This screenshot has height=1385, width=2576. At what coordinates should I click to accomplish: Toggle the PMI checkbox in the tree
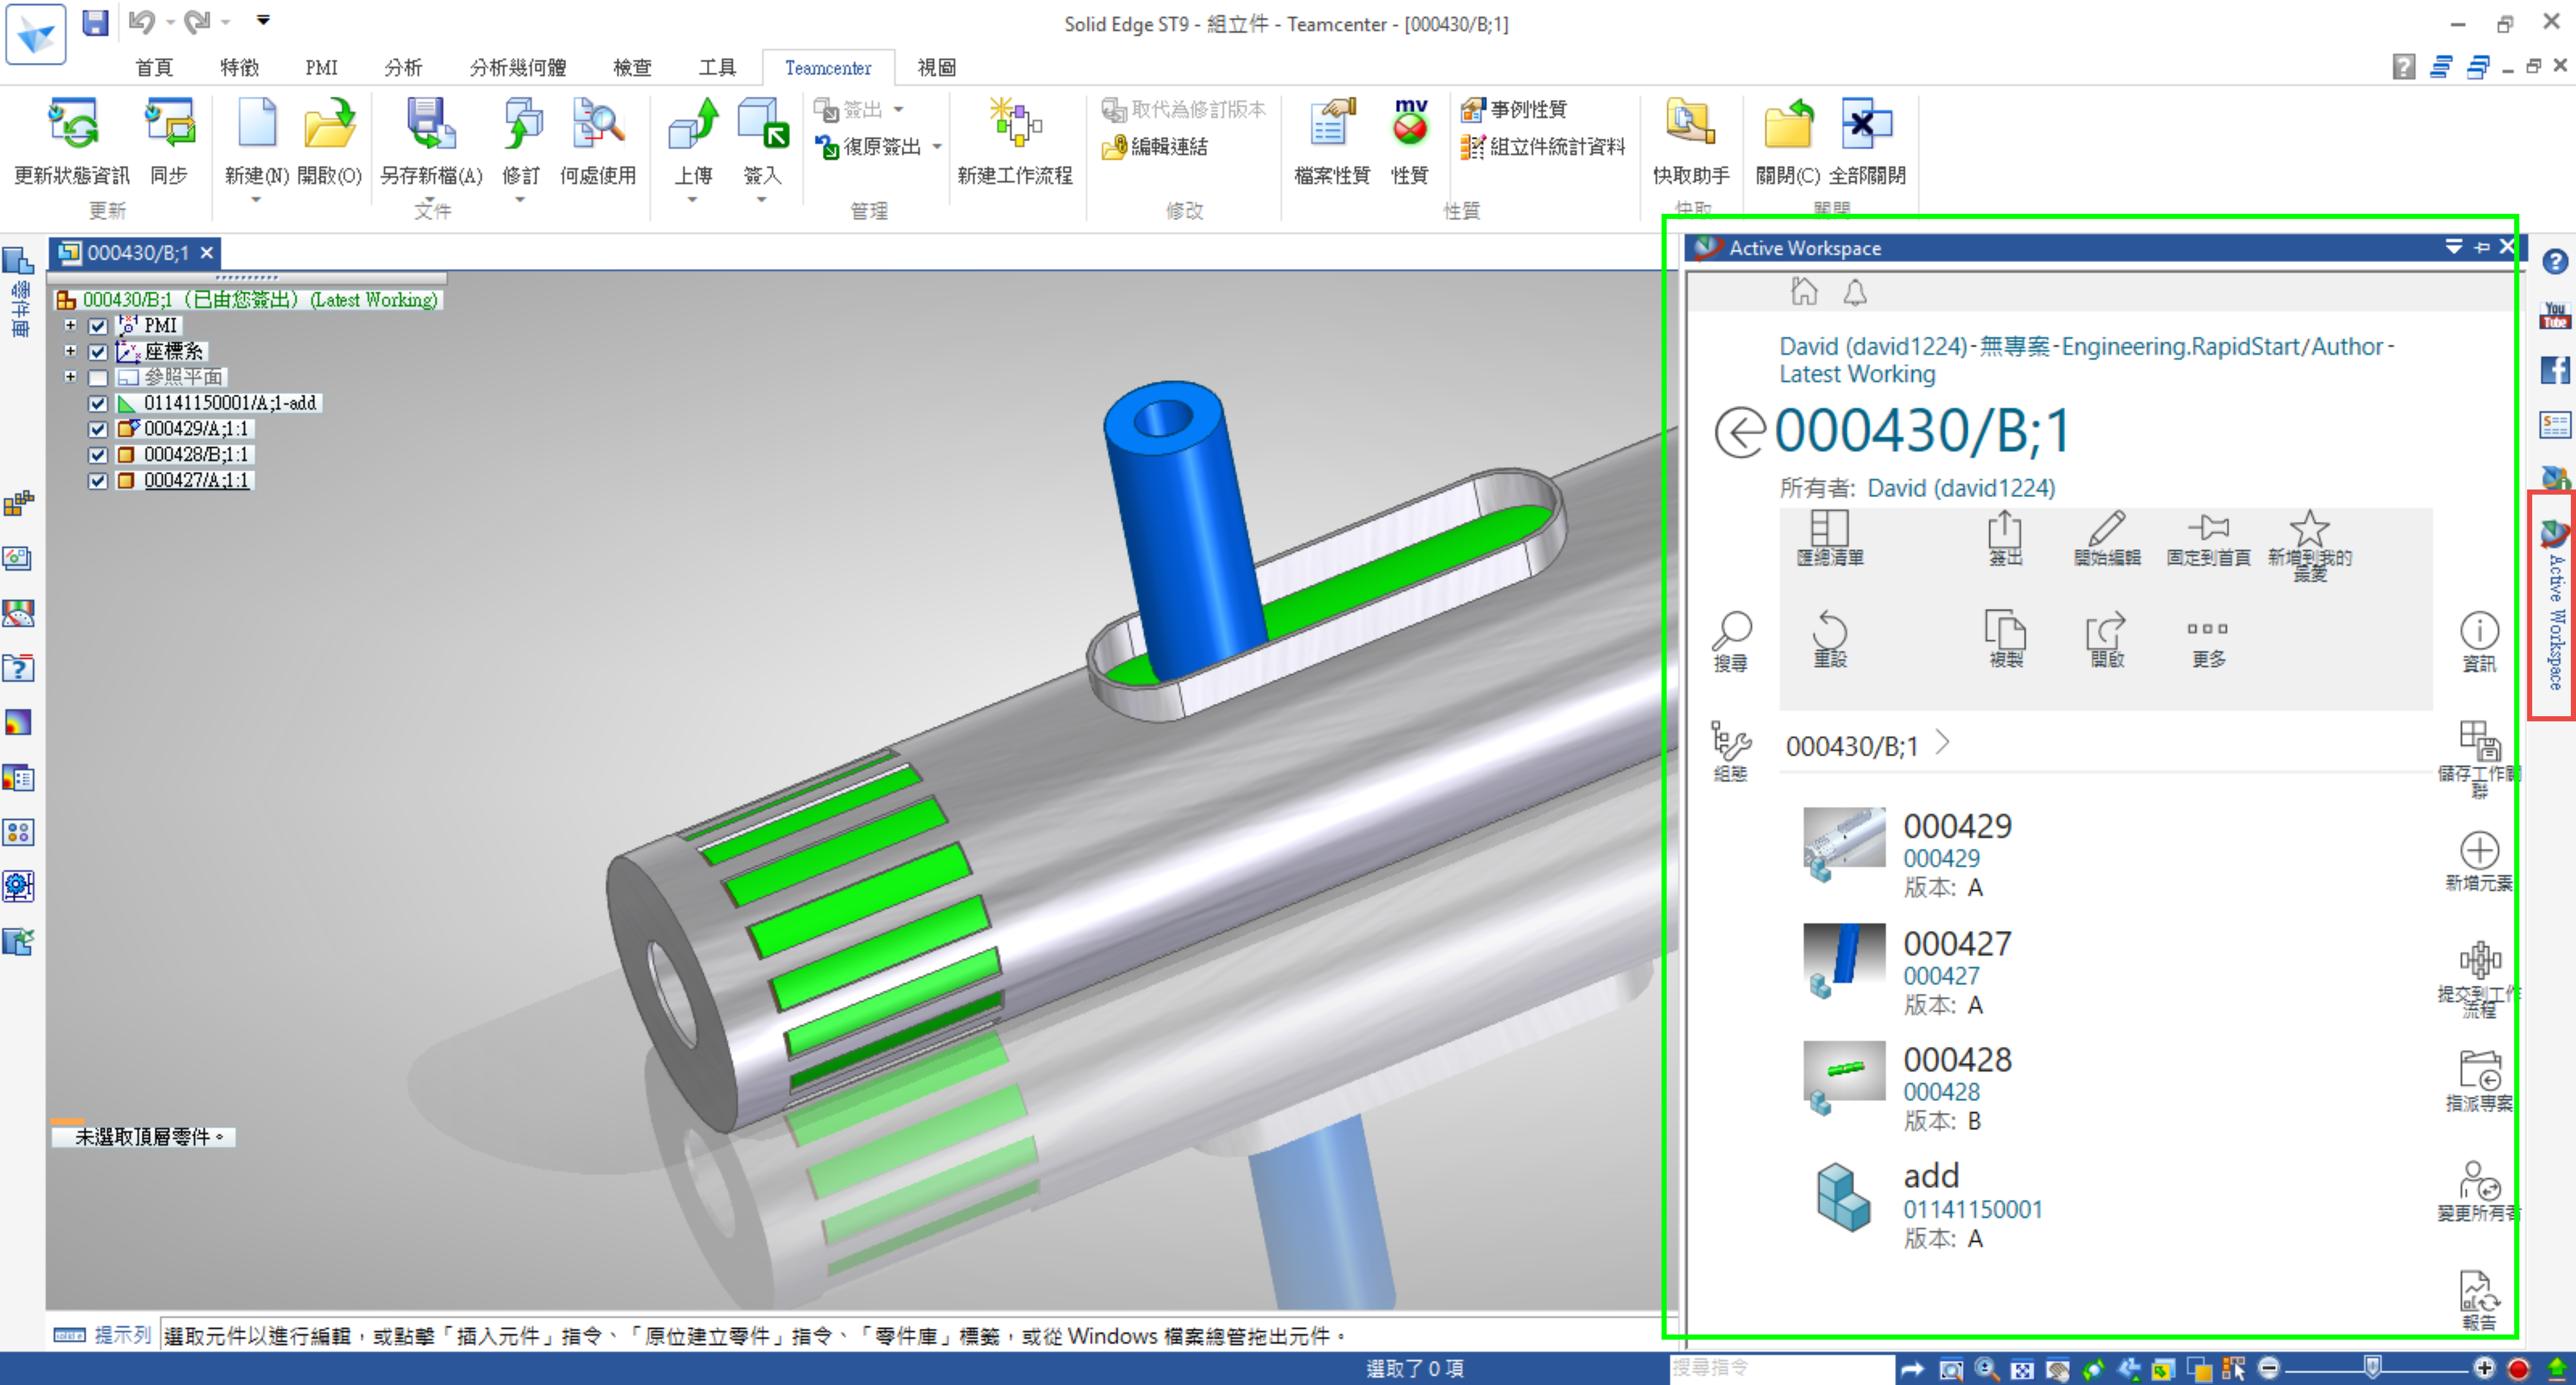pos(98,326)
